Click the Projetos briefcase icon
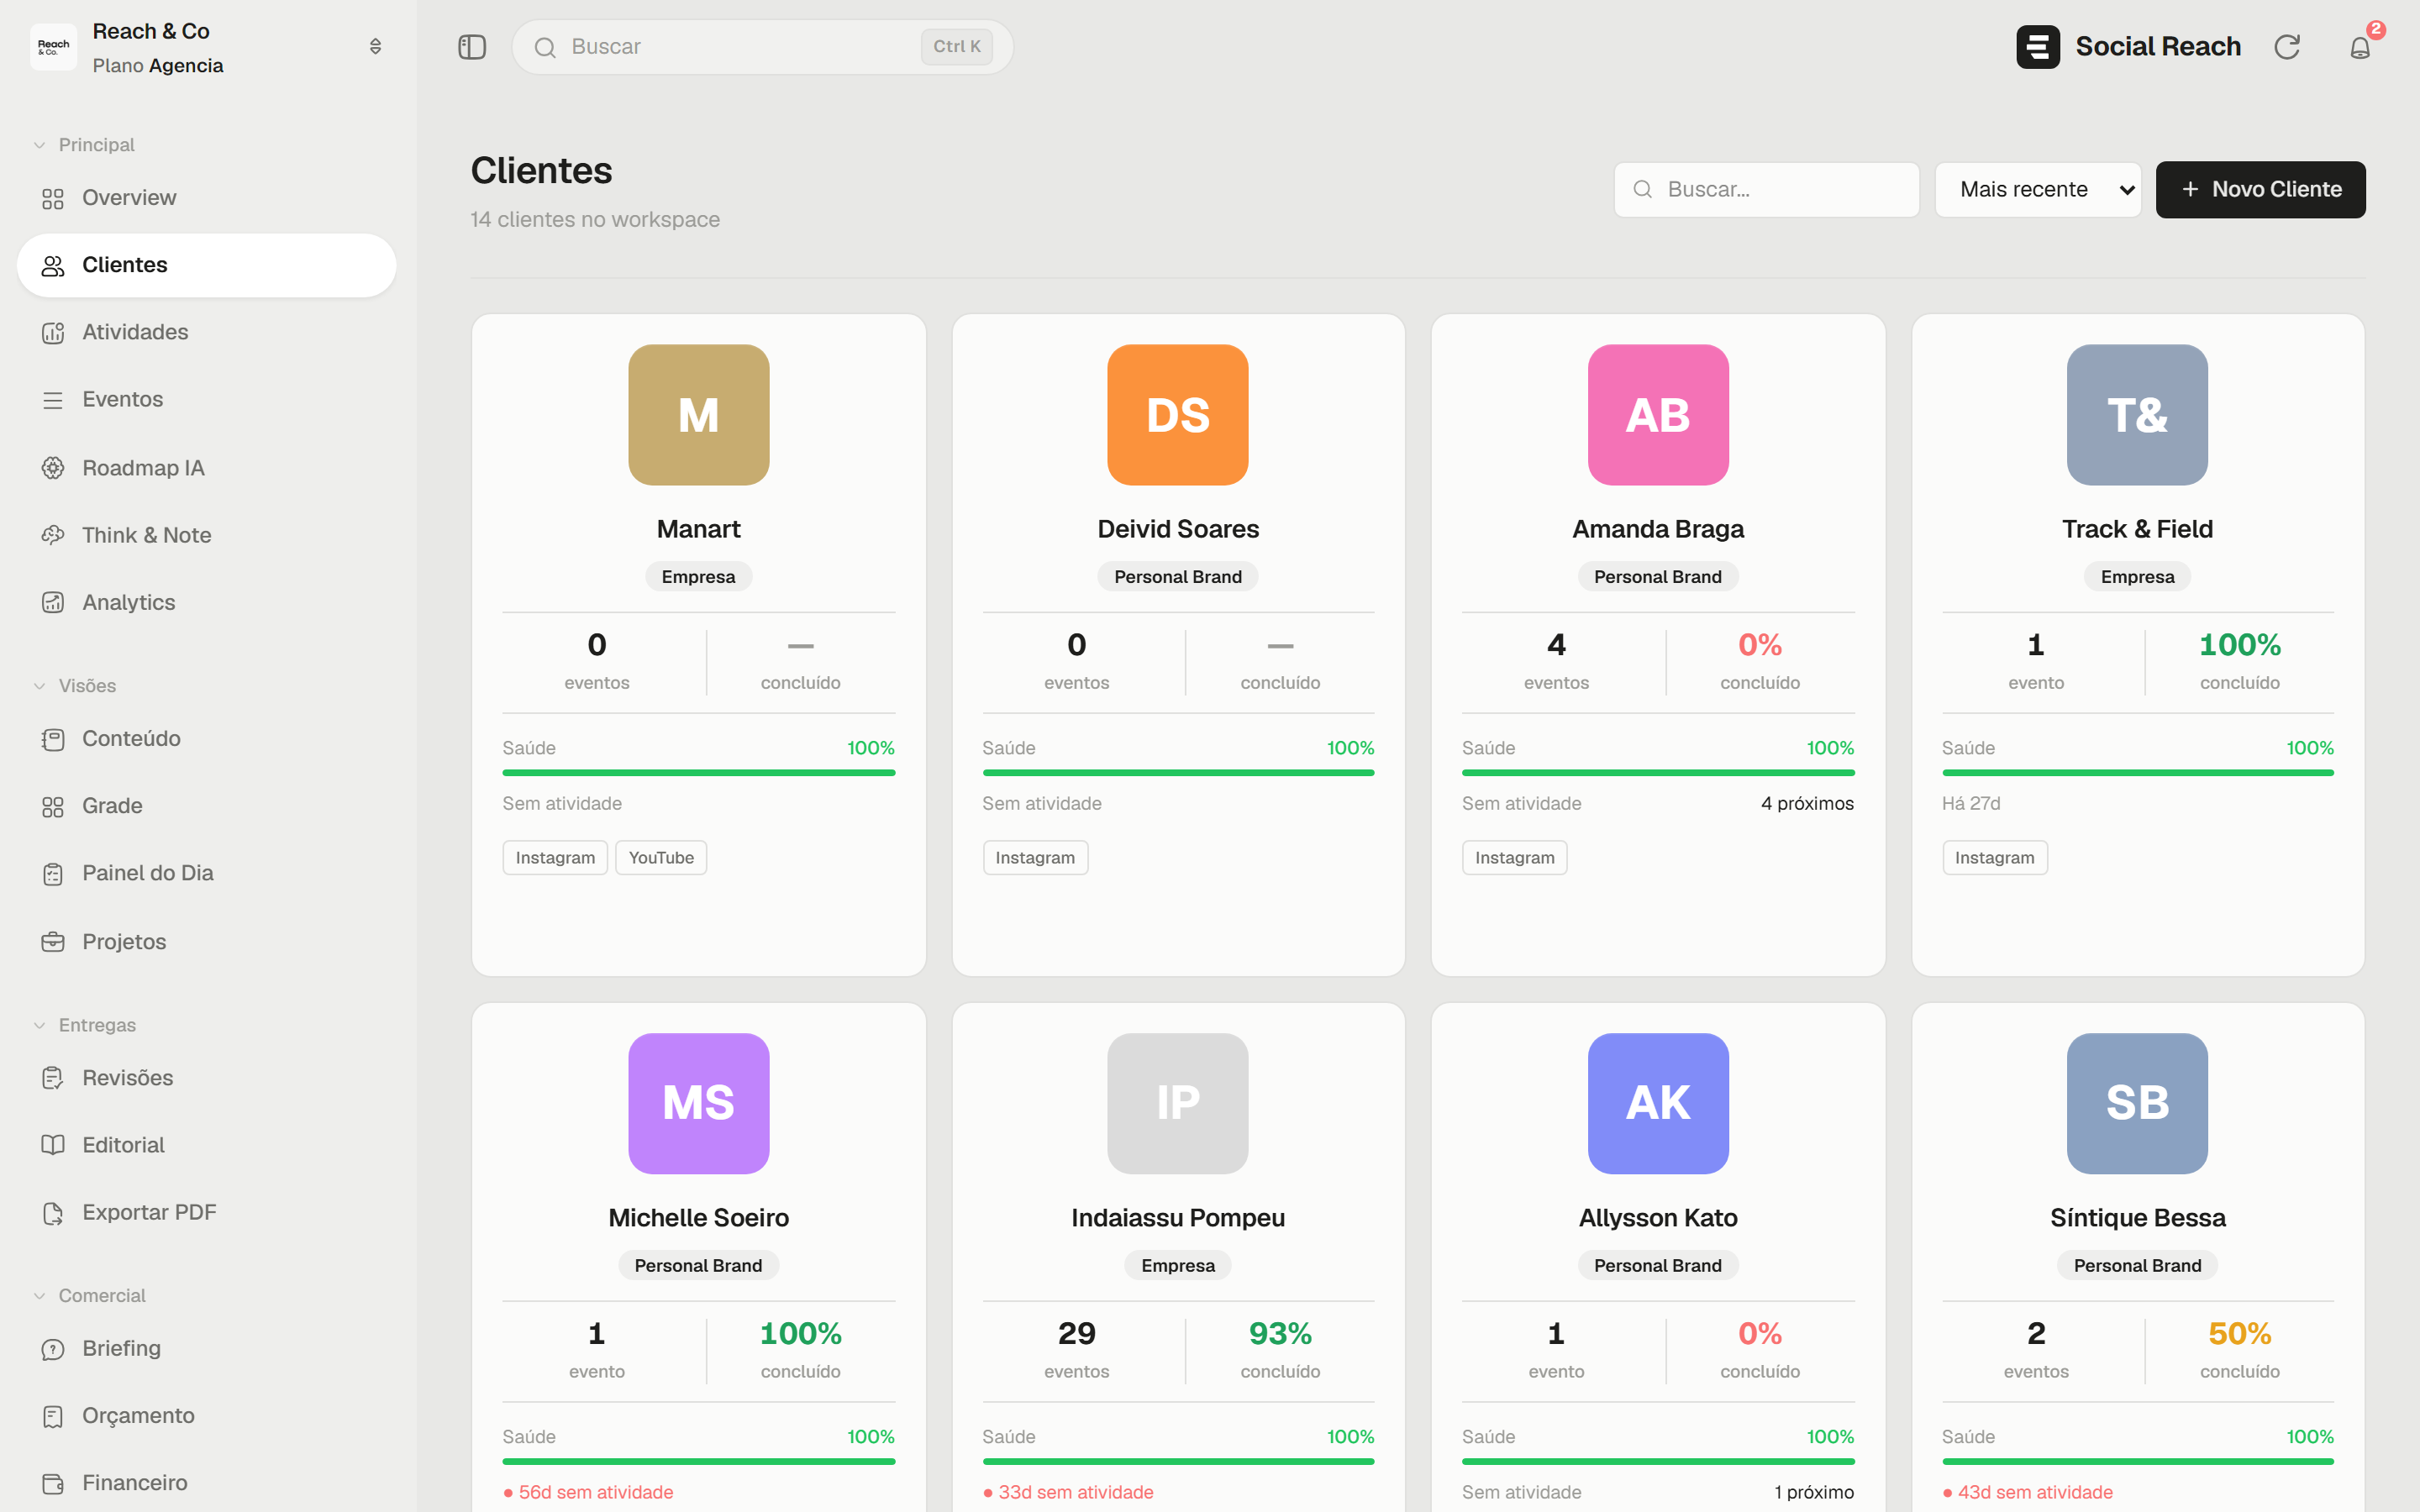 coord(53,942)
